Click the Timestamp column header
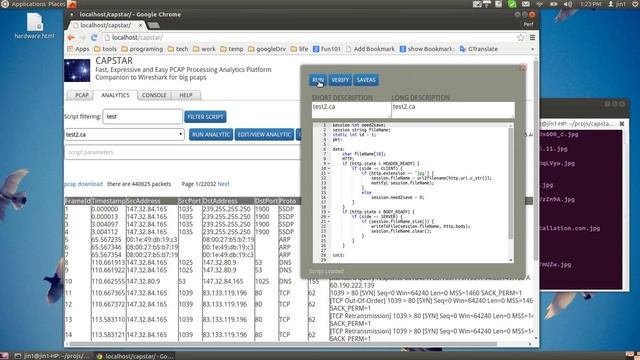The height and width of the screenshot is (360, 640). click(x=109, y=201)
